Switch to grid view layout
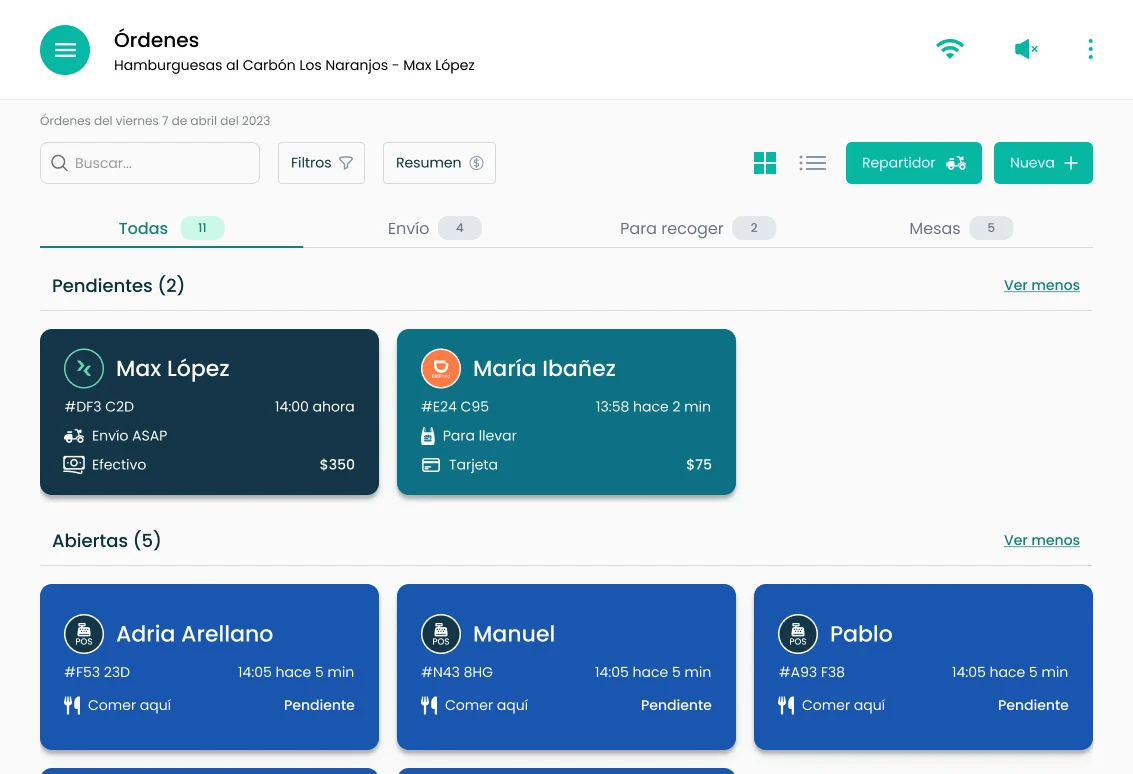The image size is (1133, 774). point(764,163)
